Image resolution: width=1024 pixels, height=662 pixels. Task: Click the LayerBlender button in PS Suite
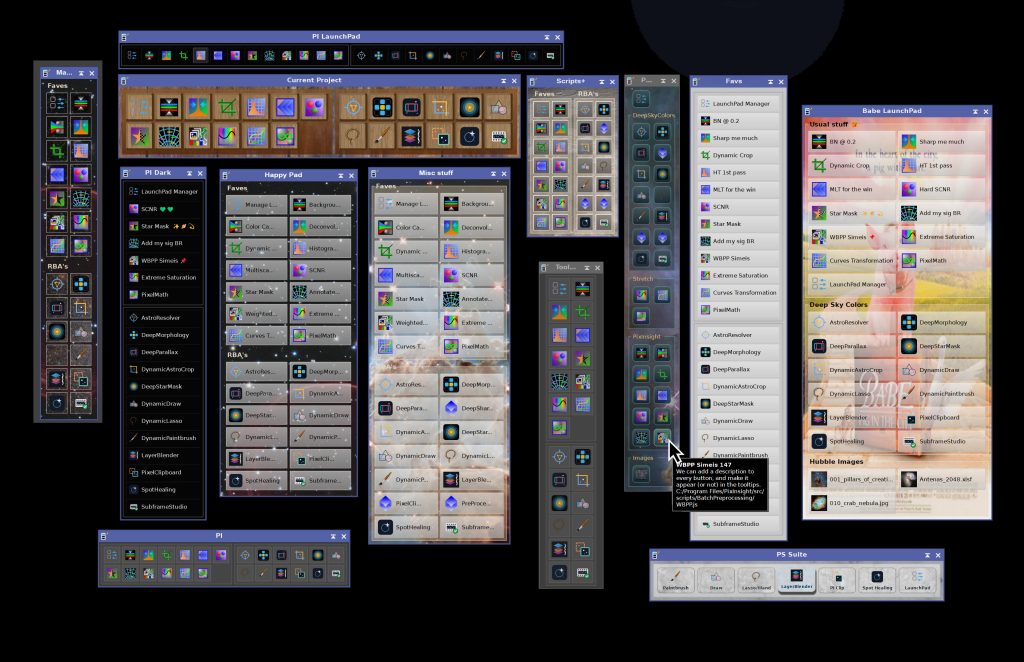tap(797, 579)
